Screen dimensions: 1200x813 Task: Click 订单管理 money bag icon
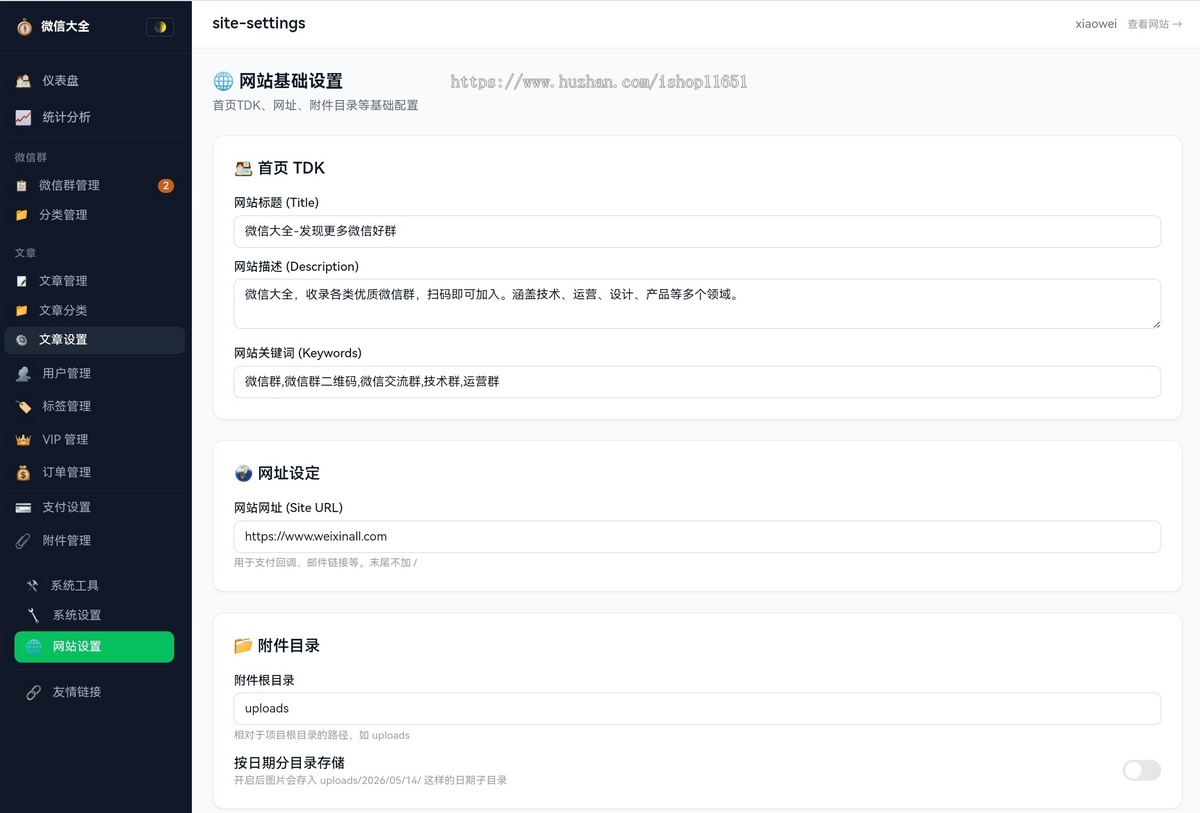[23, 472]
